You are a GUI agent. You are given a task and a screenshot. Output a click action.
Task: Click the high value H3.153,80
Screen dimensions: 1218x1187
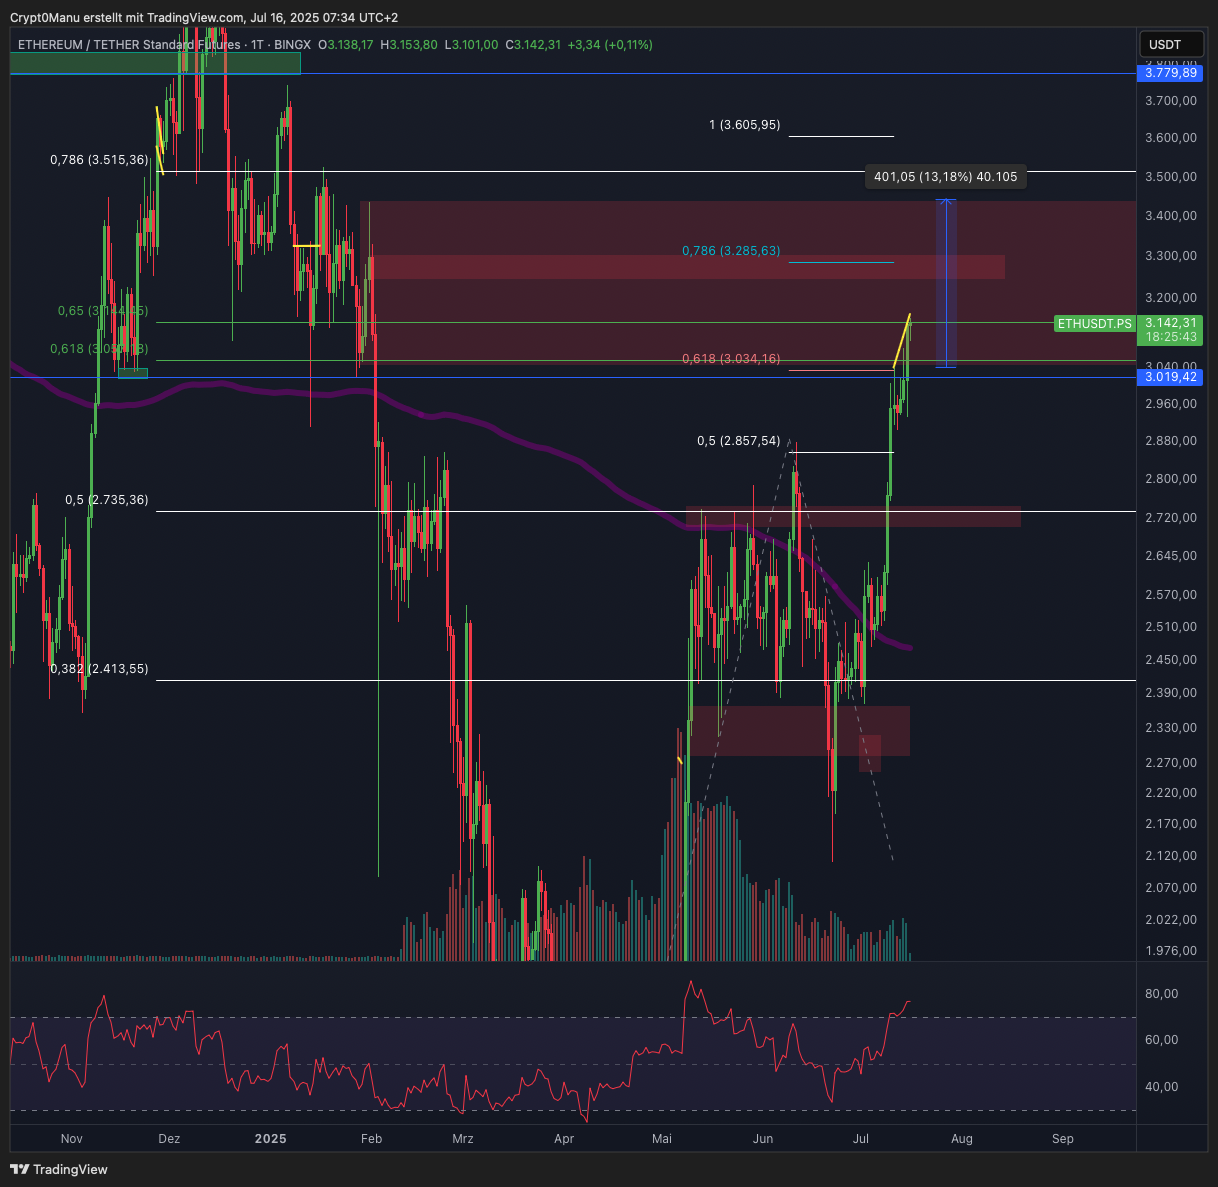pos(409,45)
